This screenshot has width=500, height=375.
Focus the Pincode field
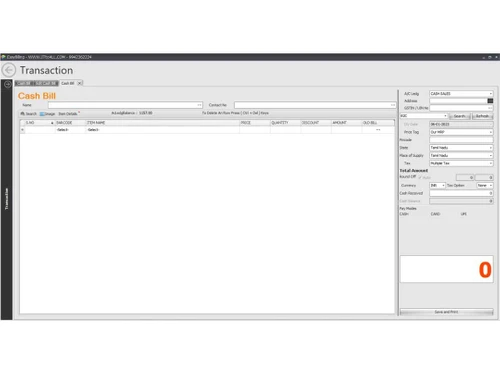[x=461, y=140]
